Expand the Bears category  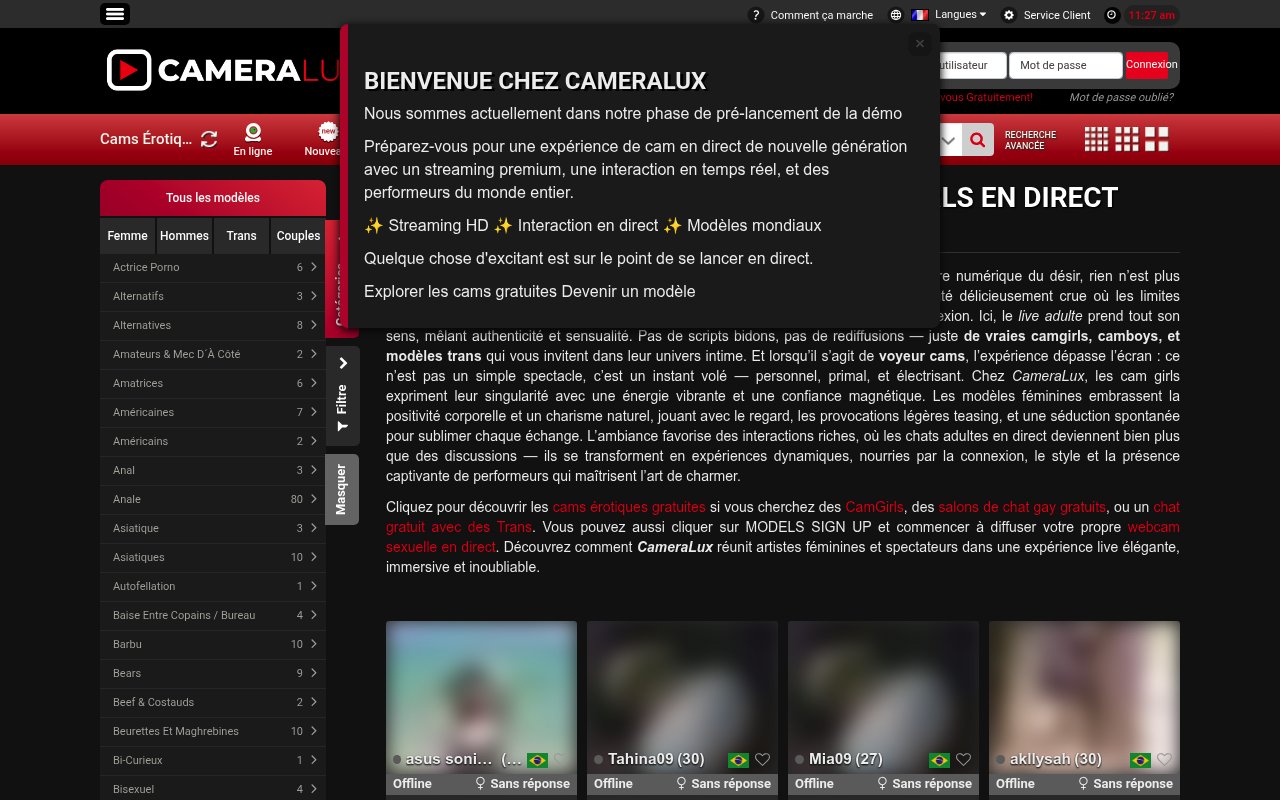point(213,674)
